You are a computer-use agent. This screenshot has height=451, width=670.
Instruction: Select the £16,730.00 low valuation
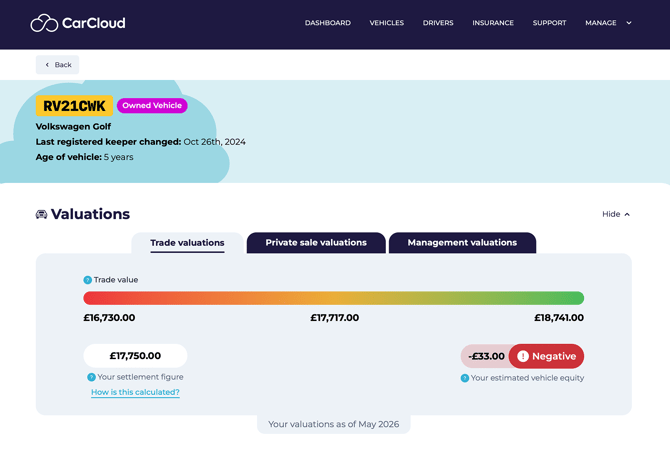(x=109, y=318)
